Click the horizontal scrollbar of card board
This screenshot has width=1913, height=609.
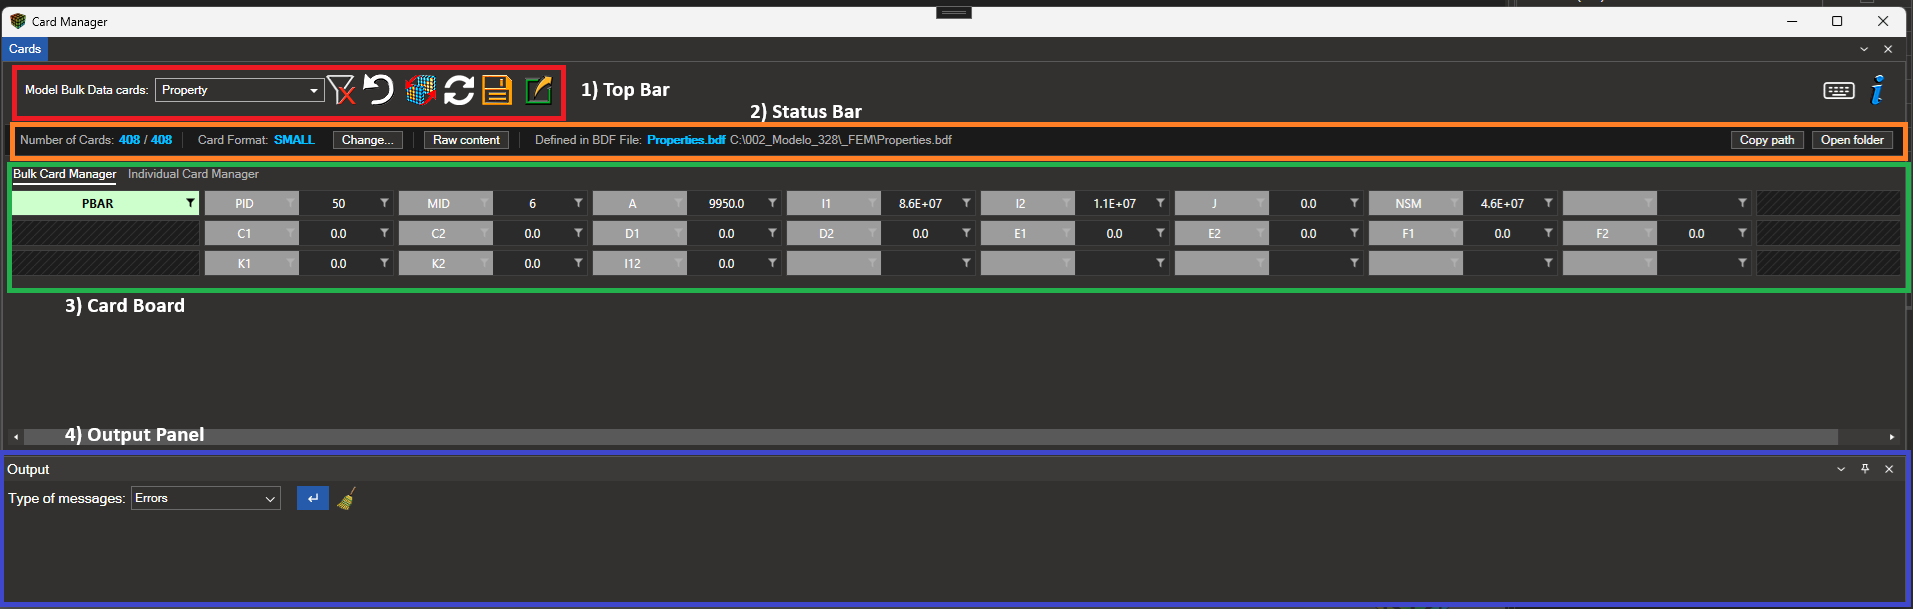coord(930,437)
